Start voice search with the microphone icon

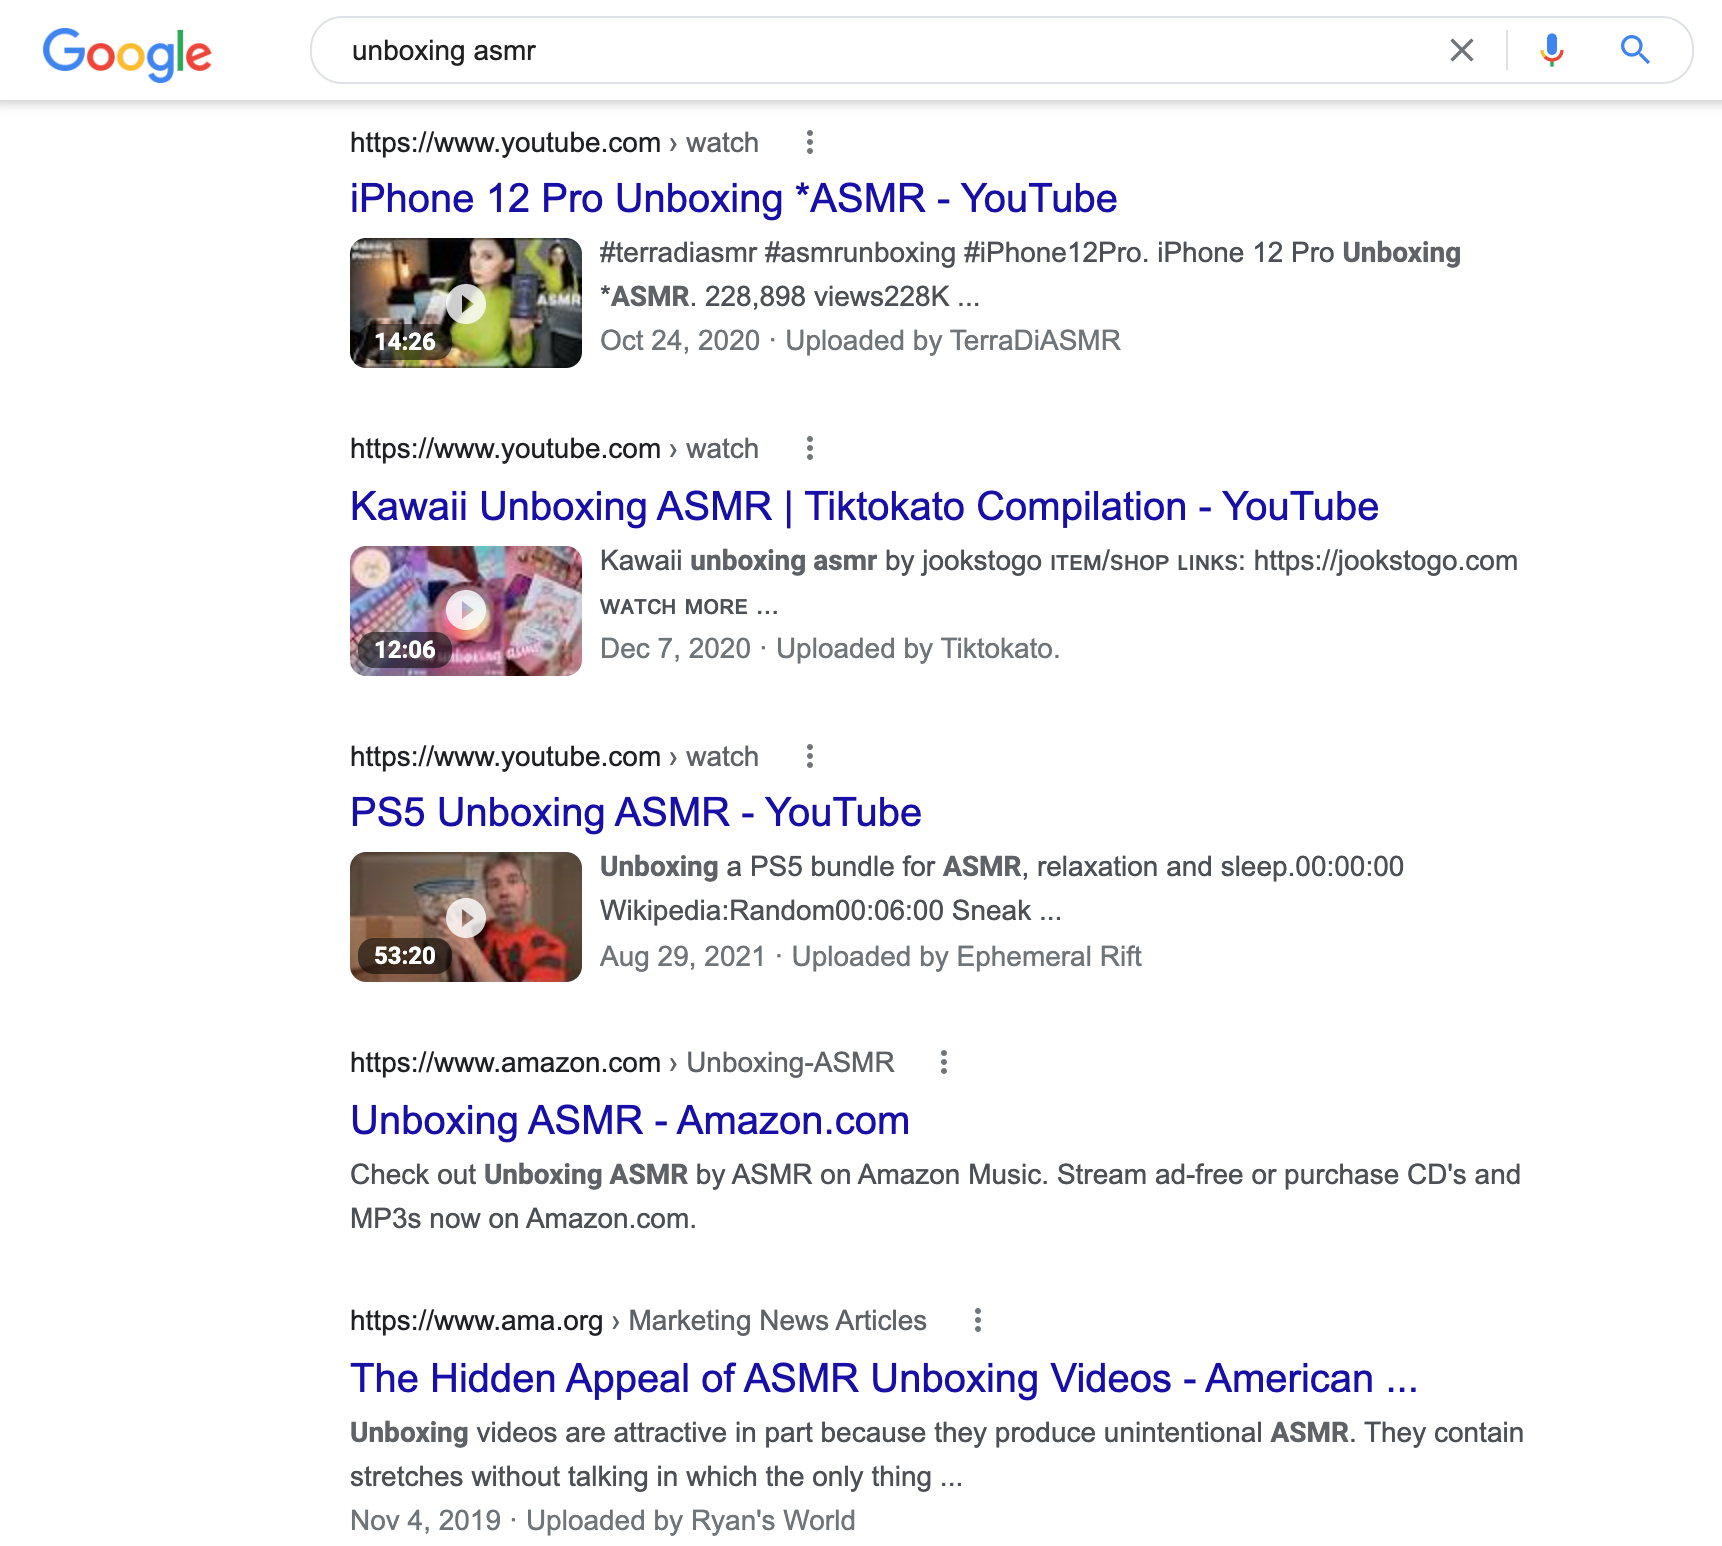coord(1550,49)
